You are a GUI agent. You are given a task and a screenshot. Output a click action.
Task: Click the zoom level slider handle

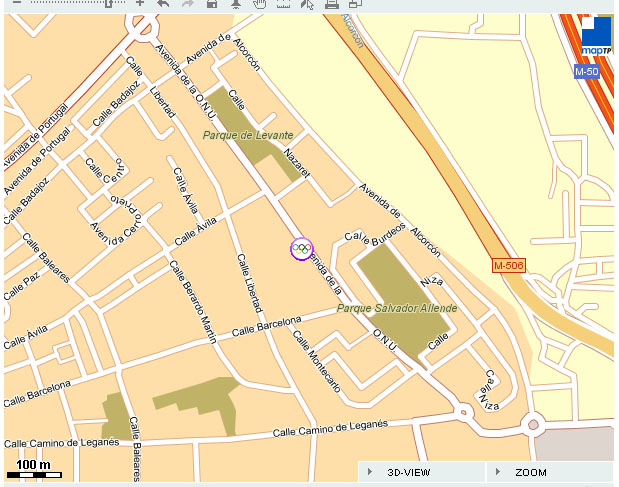108,3
